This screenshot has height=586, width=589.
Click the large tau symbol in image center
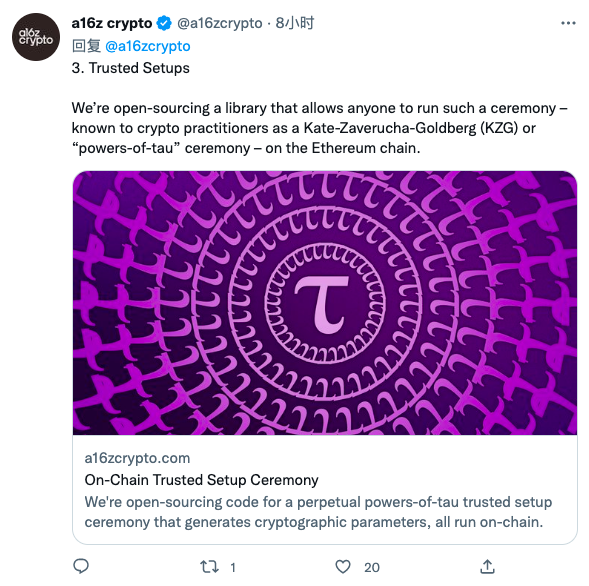[x=322, y=305]
